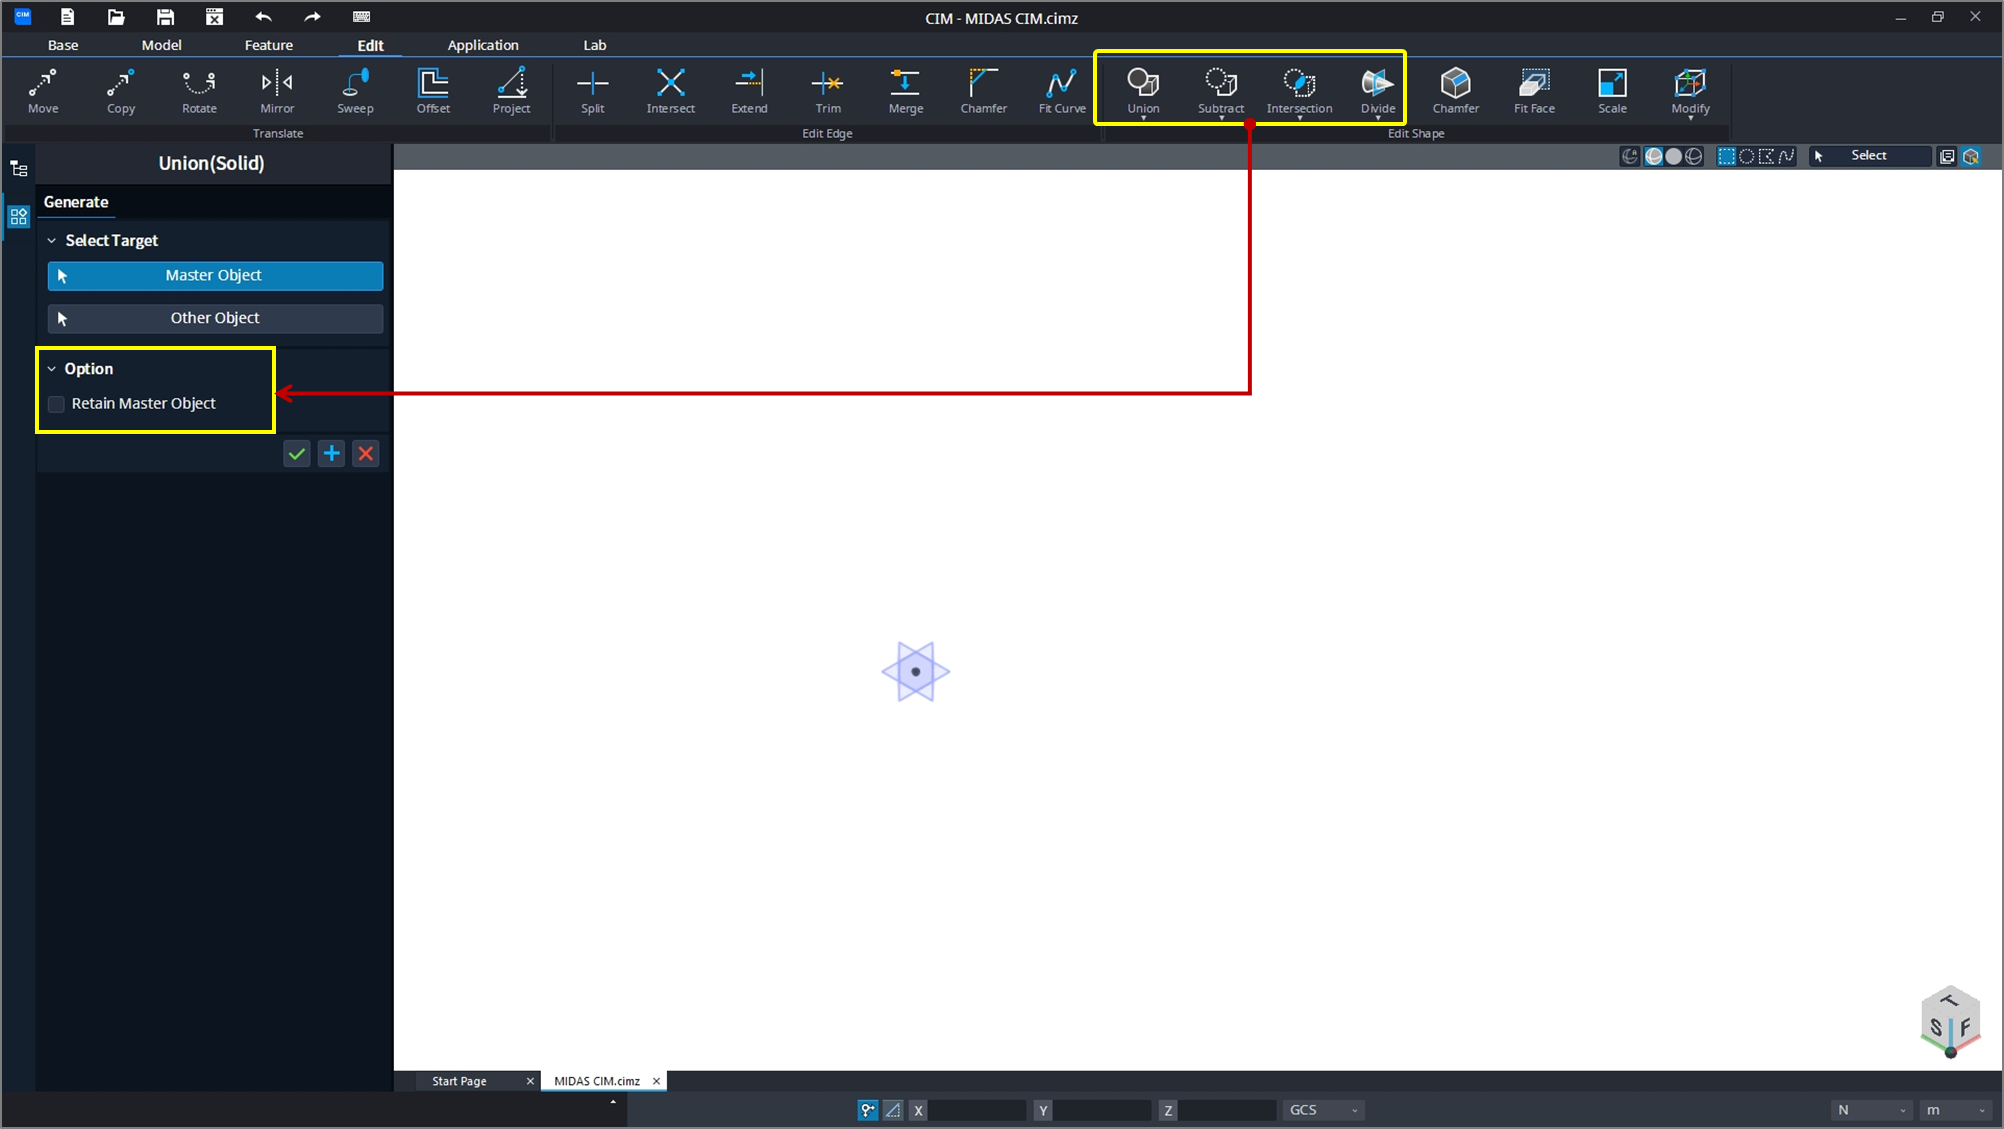Open the Divide dropdown arrow

tap(1377, 118)
